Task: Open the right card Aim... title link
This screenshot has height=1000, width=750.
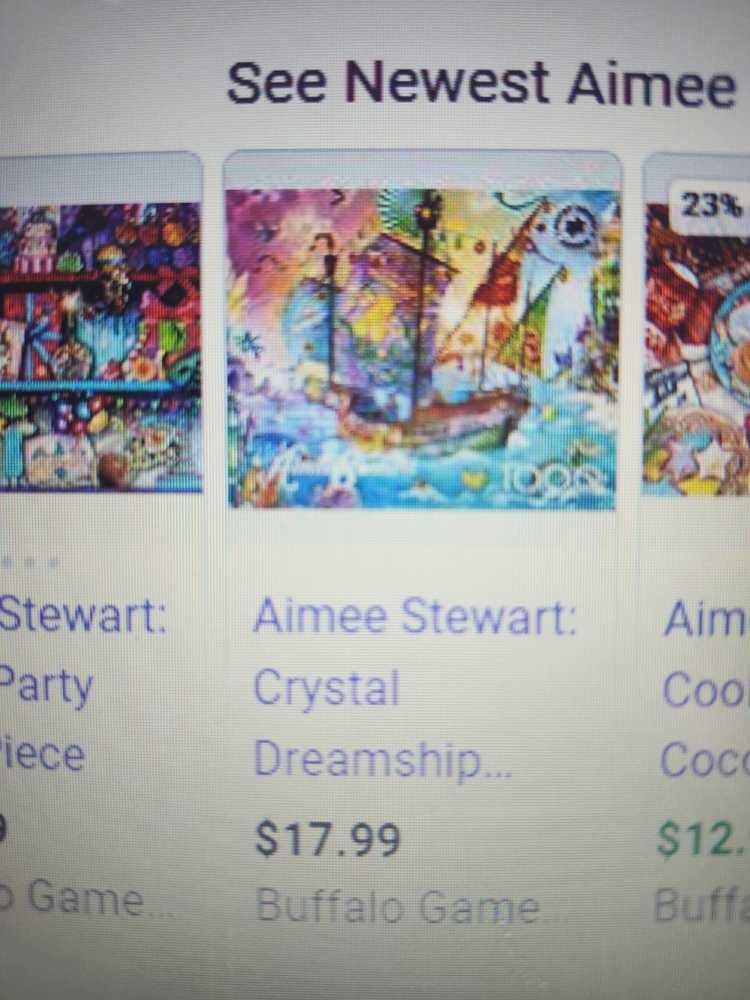Action: tap(707, 619)
